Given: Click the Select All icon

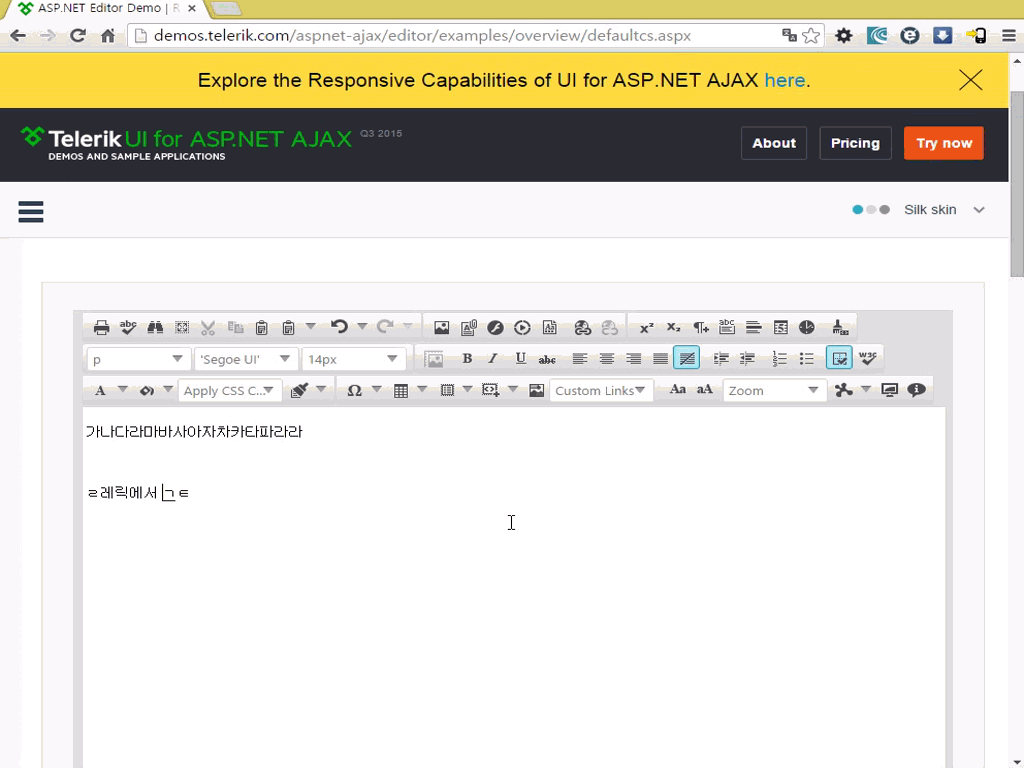Looking at the screenshot, I should click(x=182, y=327).
